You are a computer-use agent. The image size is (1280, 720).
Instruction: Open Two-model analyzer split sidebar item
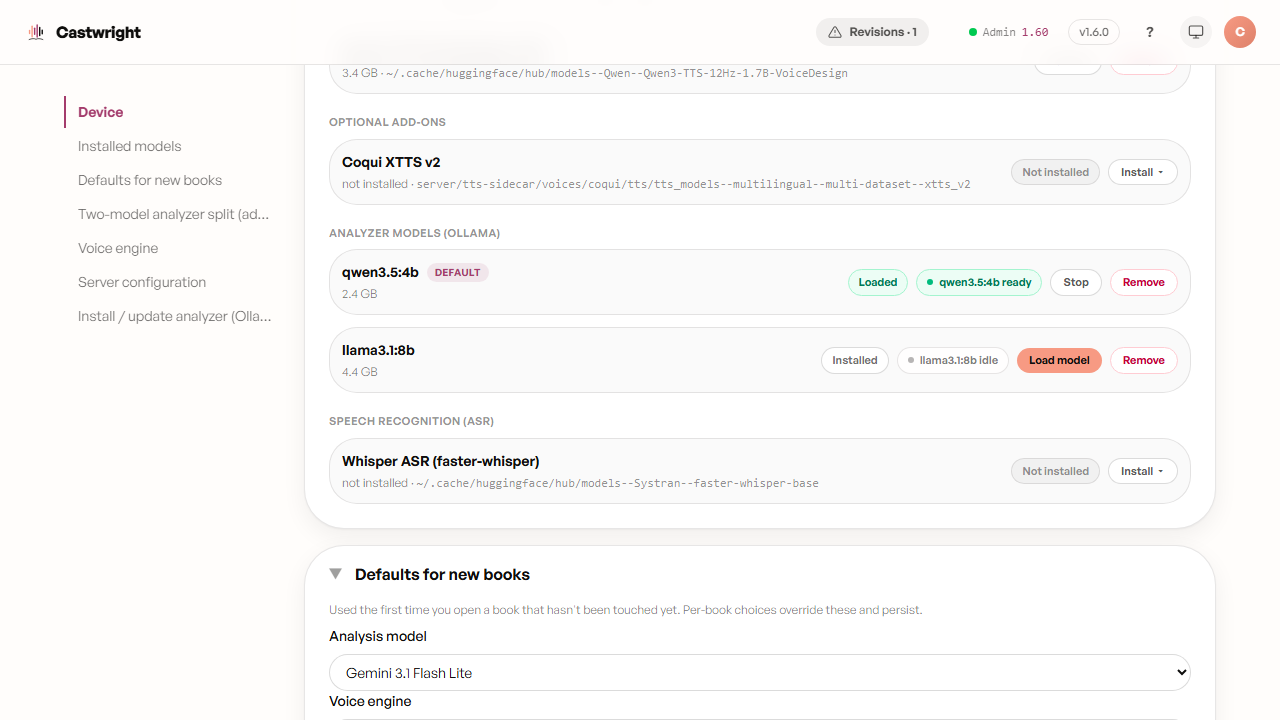coord(174,214)
